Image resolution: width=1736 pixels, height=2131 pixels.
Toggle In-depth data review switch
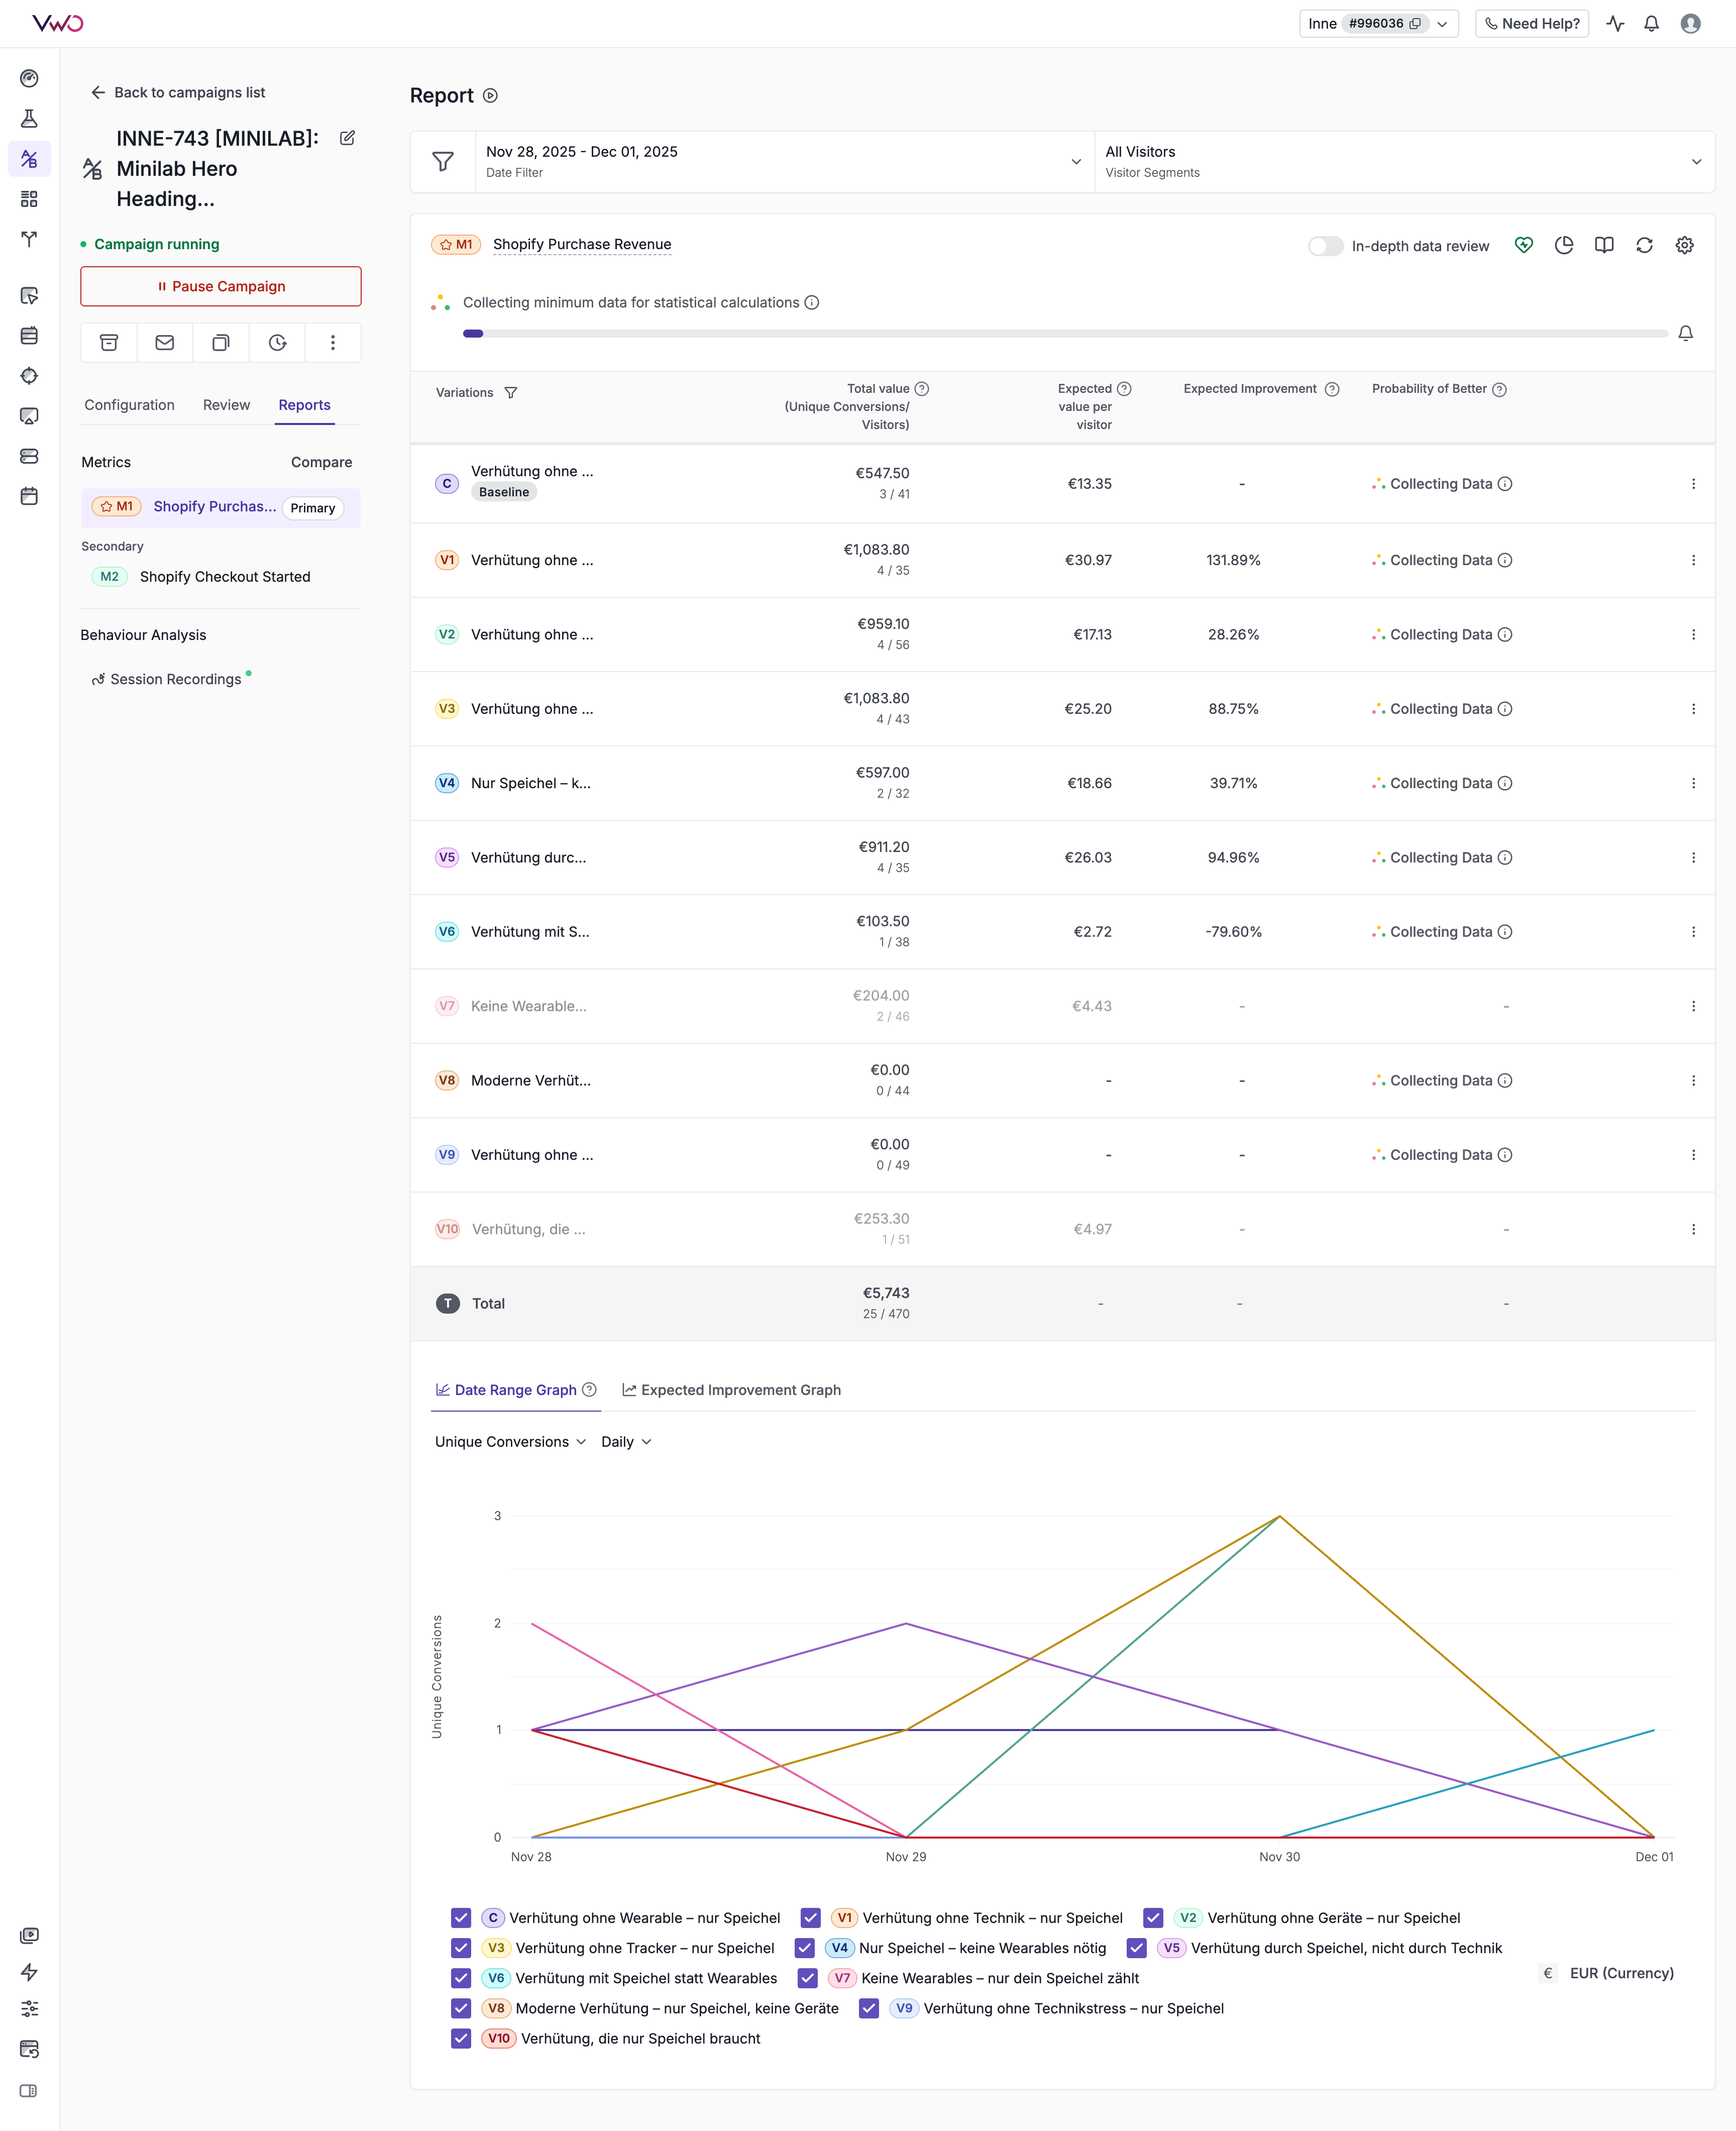(x=1325, y=246)
